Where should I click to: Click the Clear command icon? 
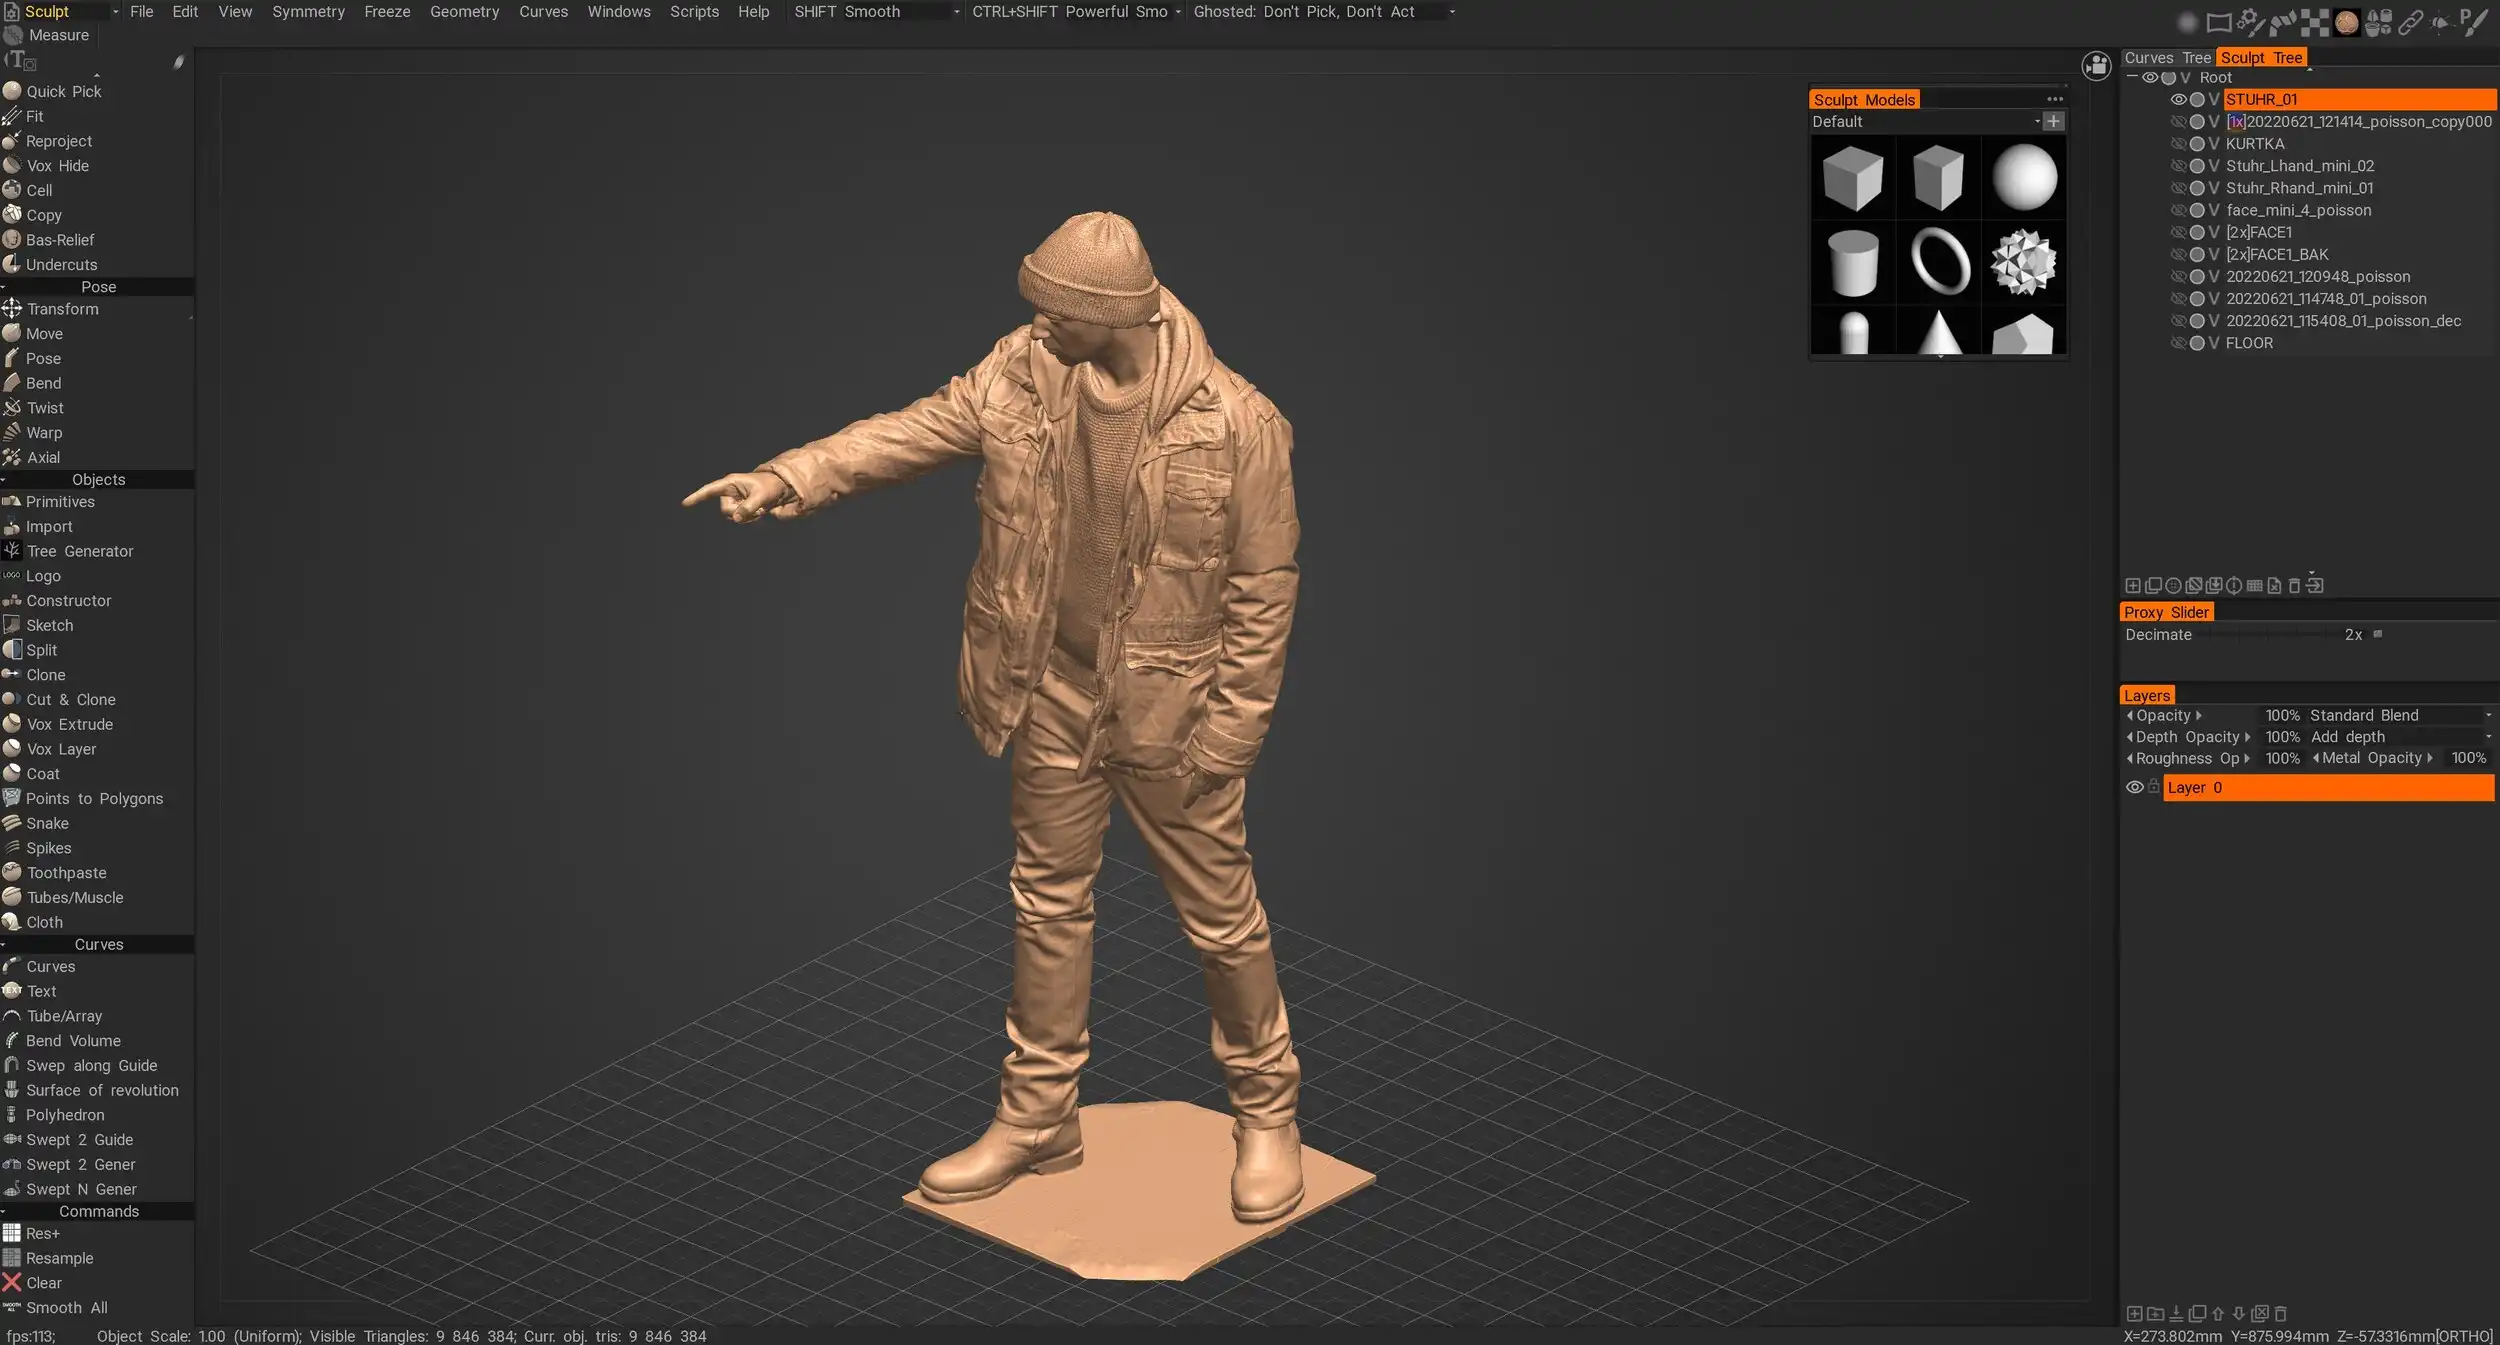coord(12,1283)
